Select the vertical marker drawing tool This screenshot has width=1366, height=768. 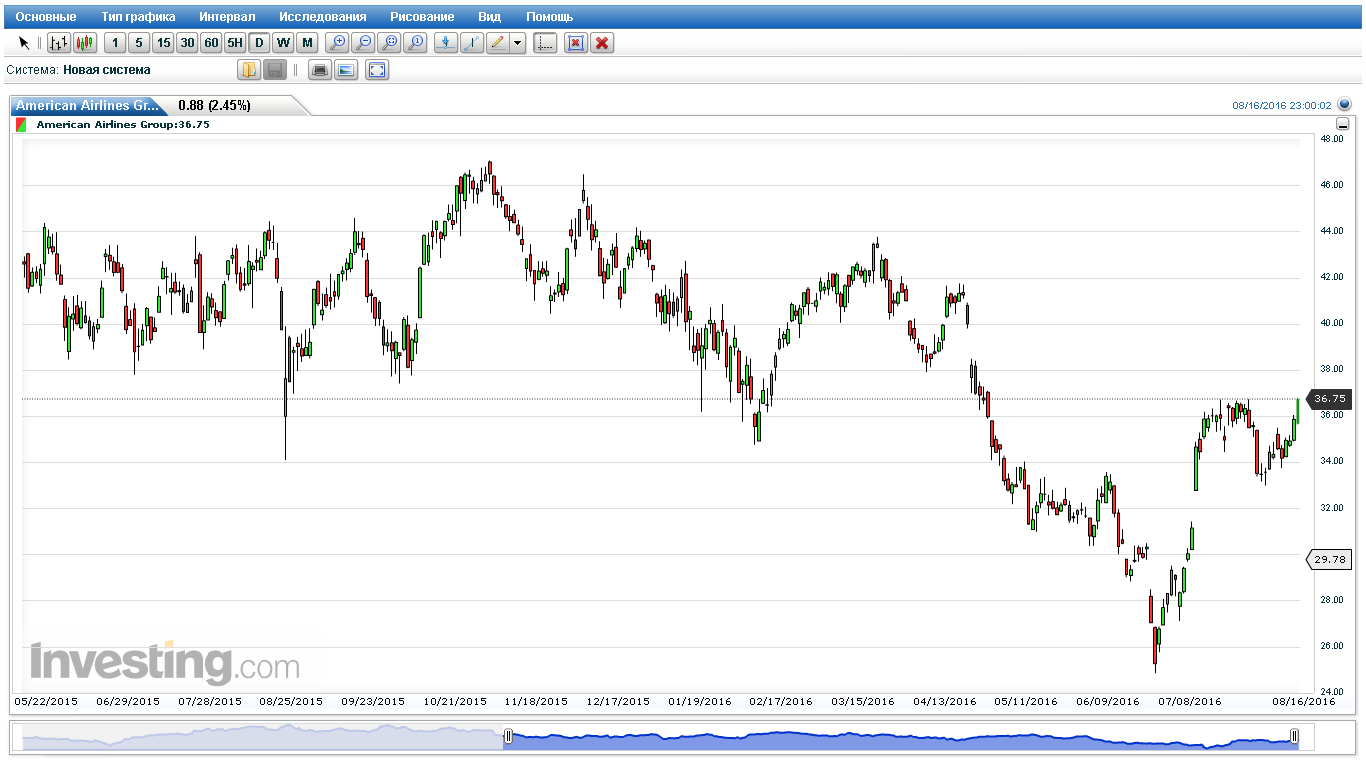446,43
